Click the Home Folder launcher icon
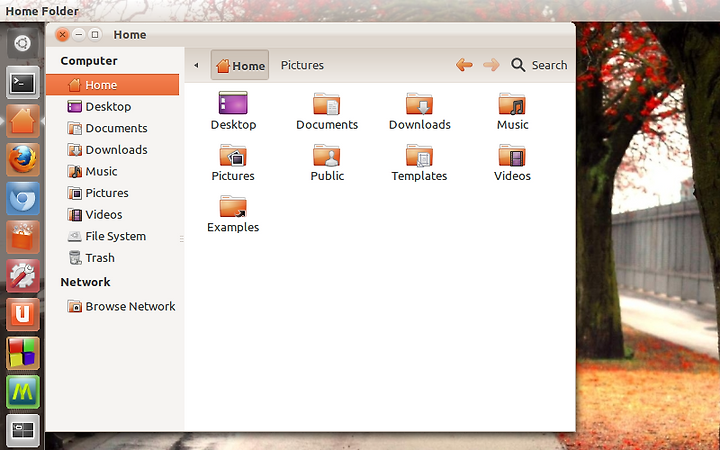This screenshot has height=450, width=720. 22,121
